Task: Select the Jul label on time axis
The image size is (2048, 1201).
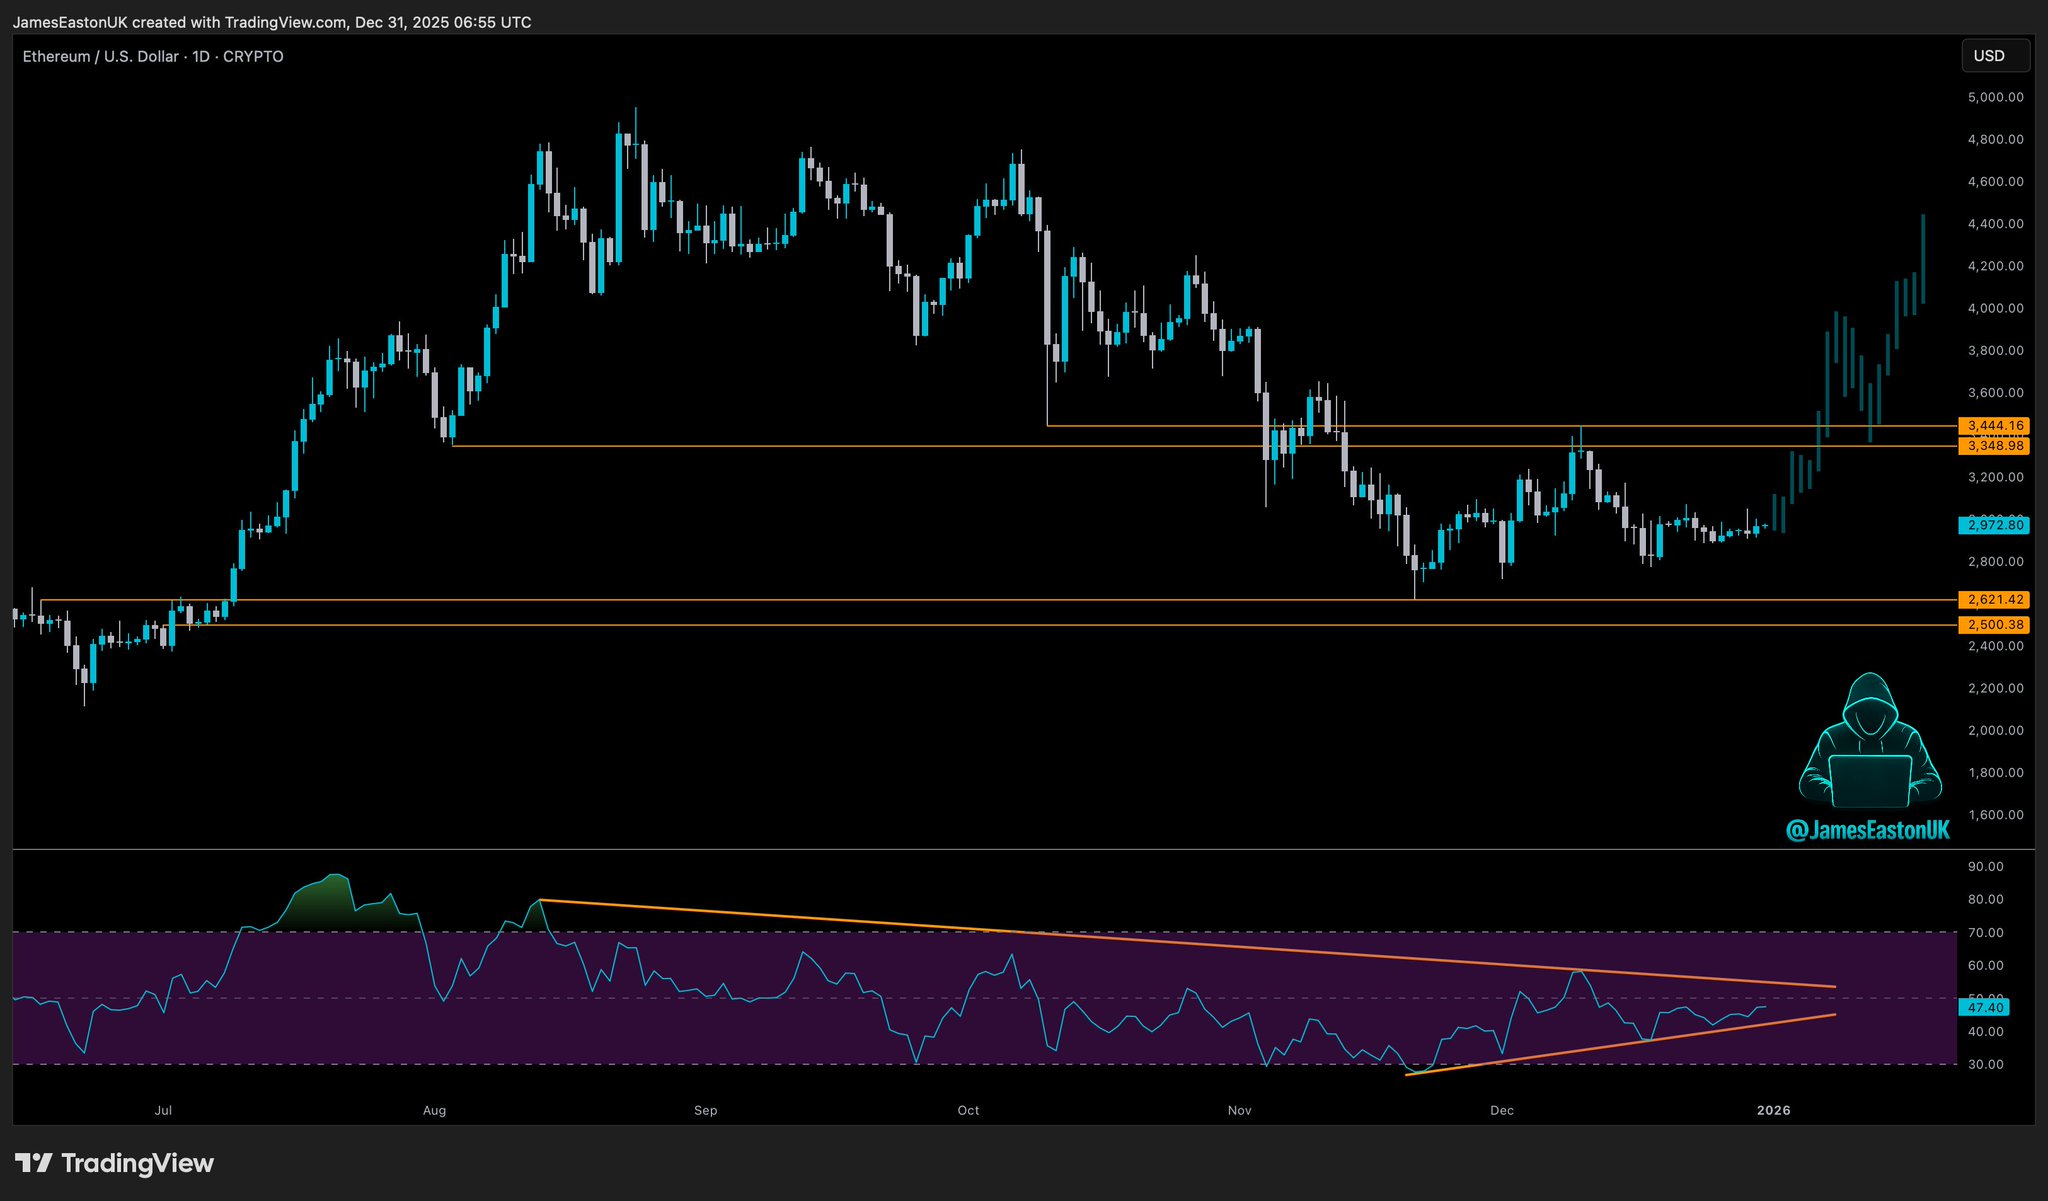Action: 163,1110
